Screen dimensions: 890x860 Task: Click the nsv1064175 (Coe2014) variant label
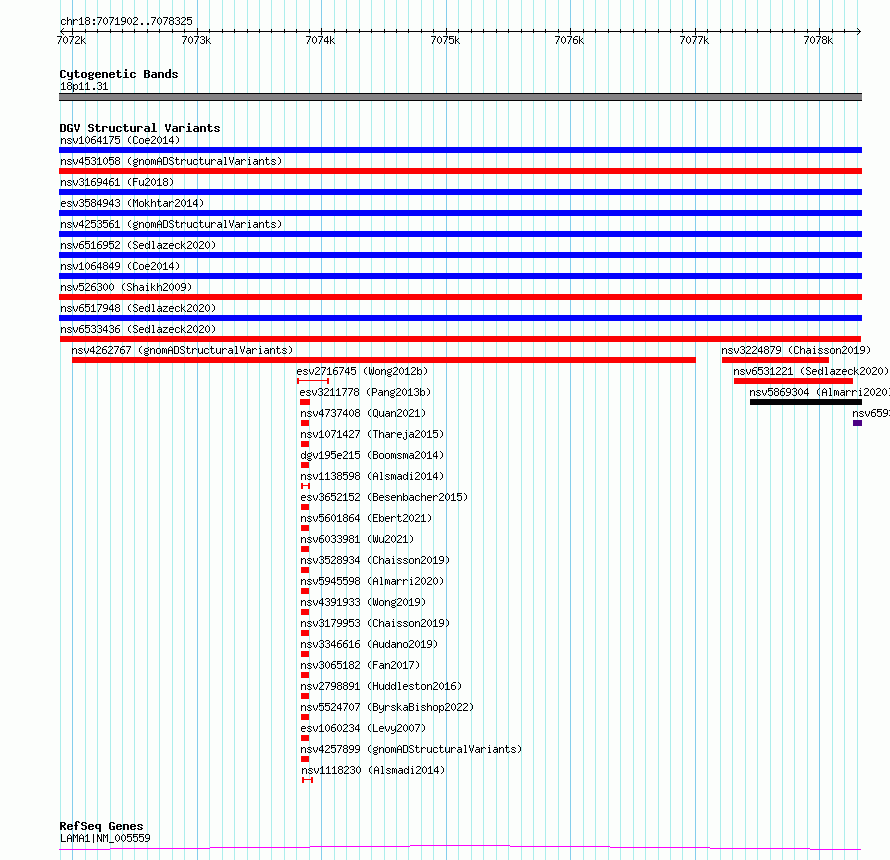(120, 140)
